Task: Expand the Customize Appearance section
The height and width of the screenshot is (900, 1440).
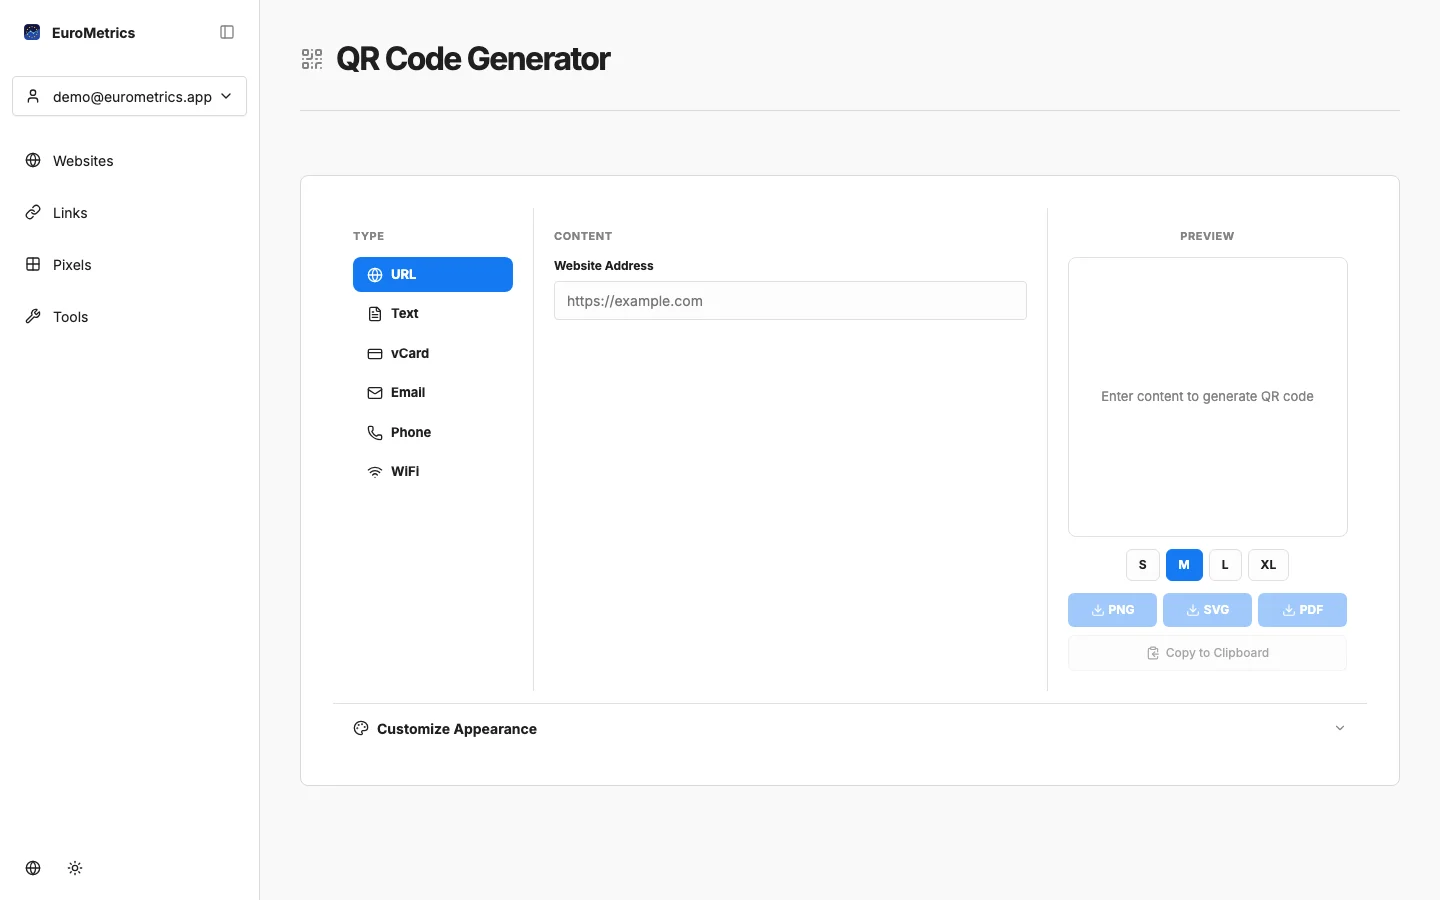Action: click(850, 728)
